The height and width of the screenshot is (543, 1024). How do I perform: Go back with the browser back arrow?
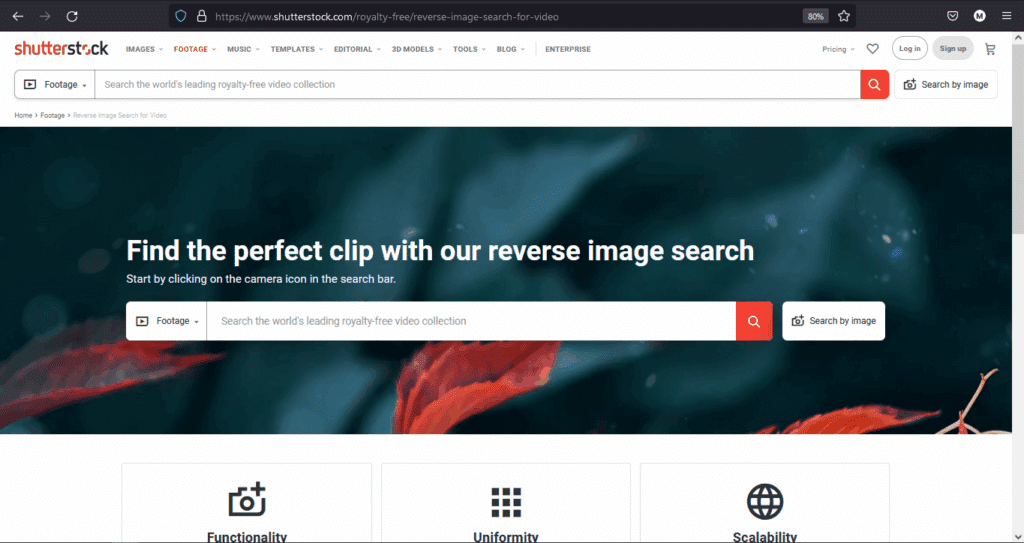pos(18,16)
